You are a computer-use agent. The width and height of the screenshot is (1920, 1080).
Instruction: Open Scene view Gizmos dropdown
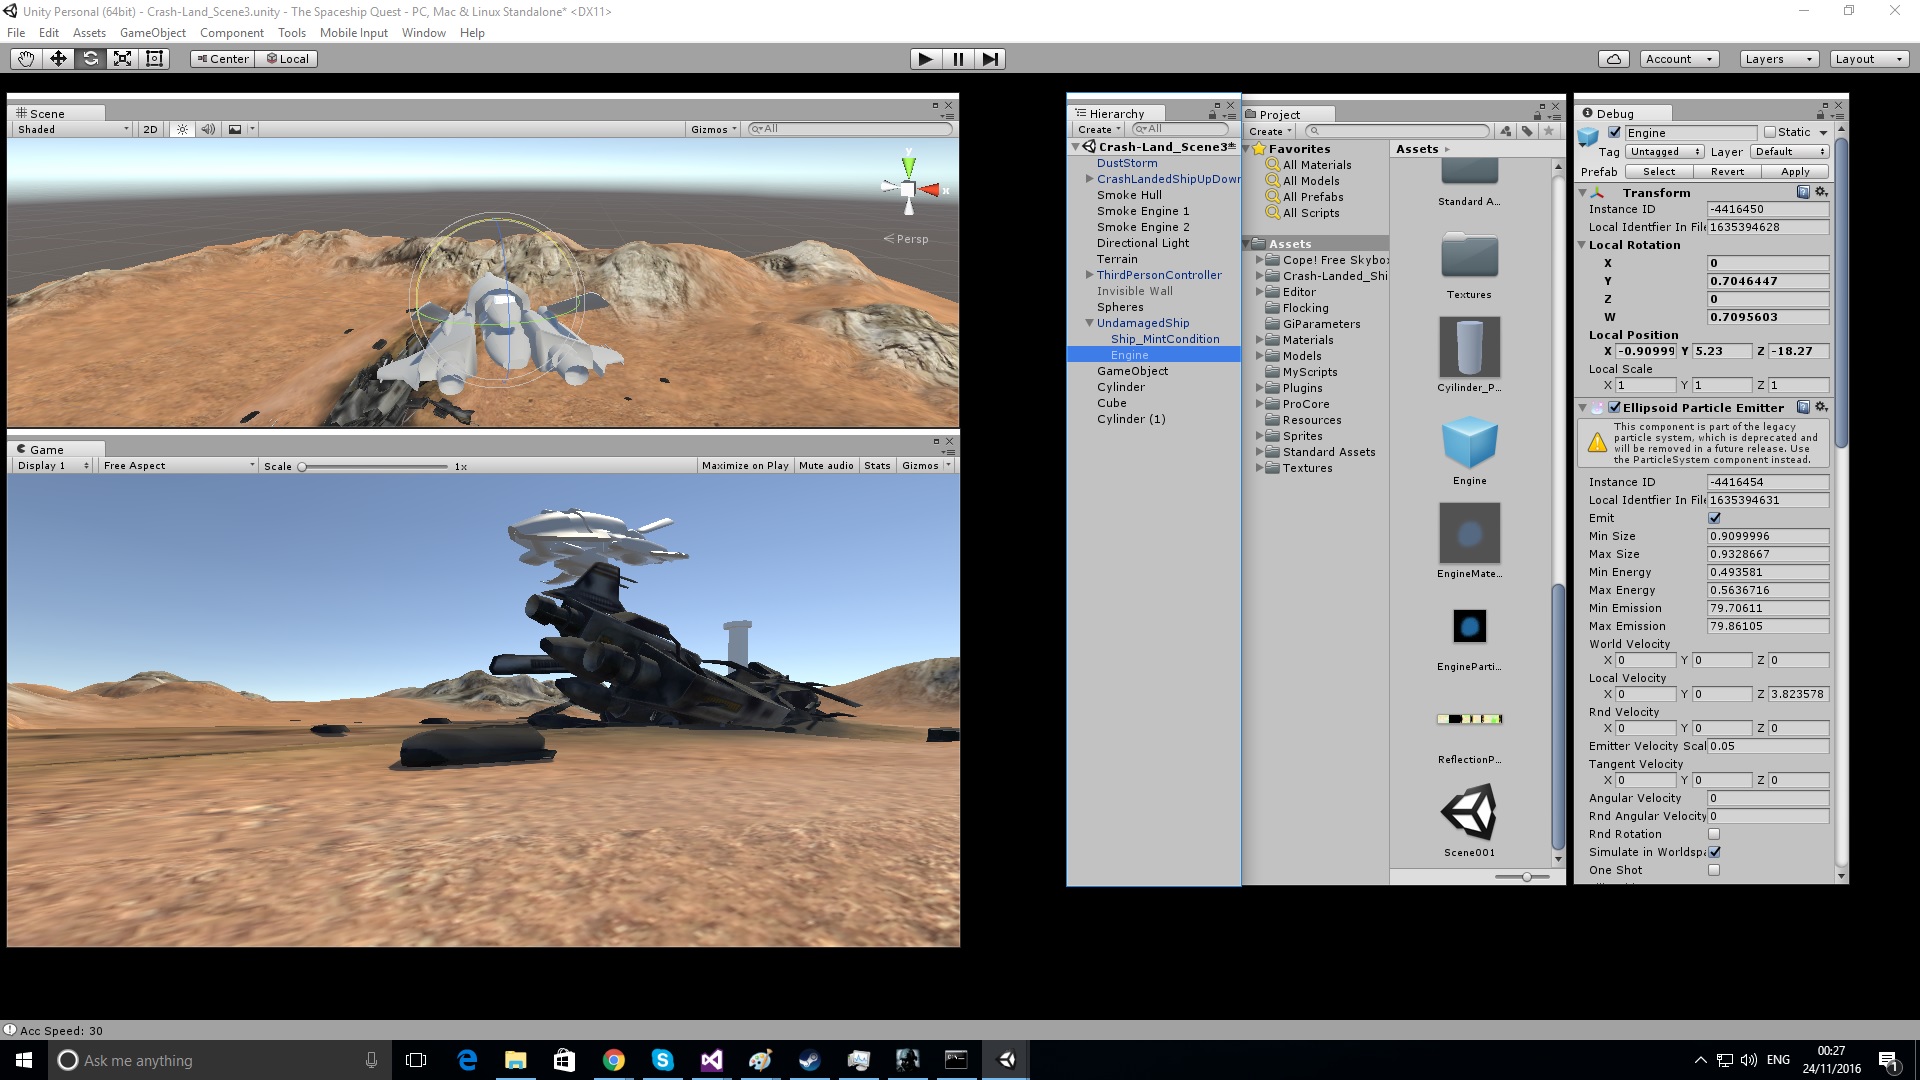click(714, 129)
